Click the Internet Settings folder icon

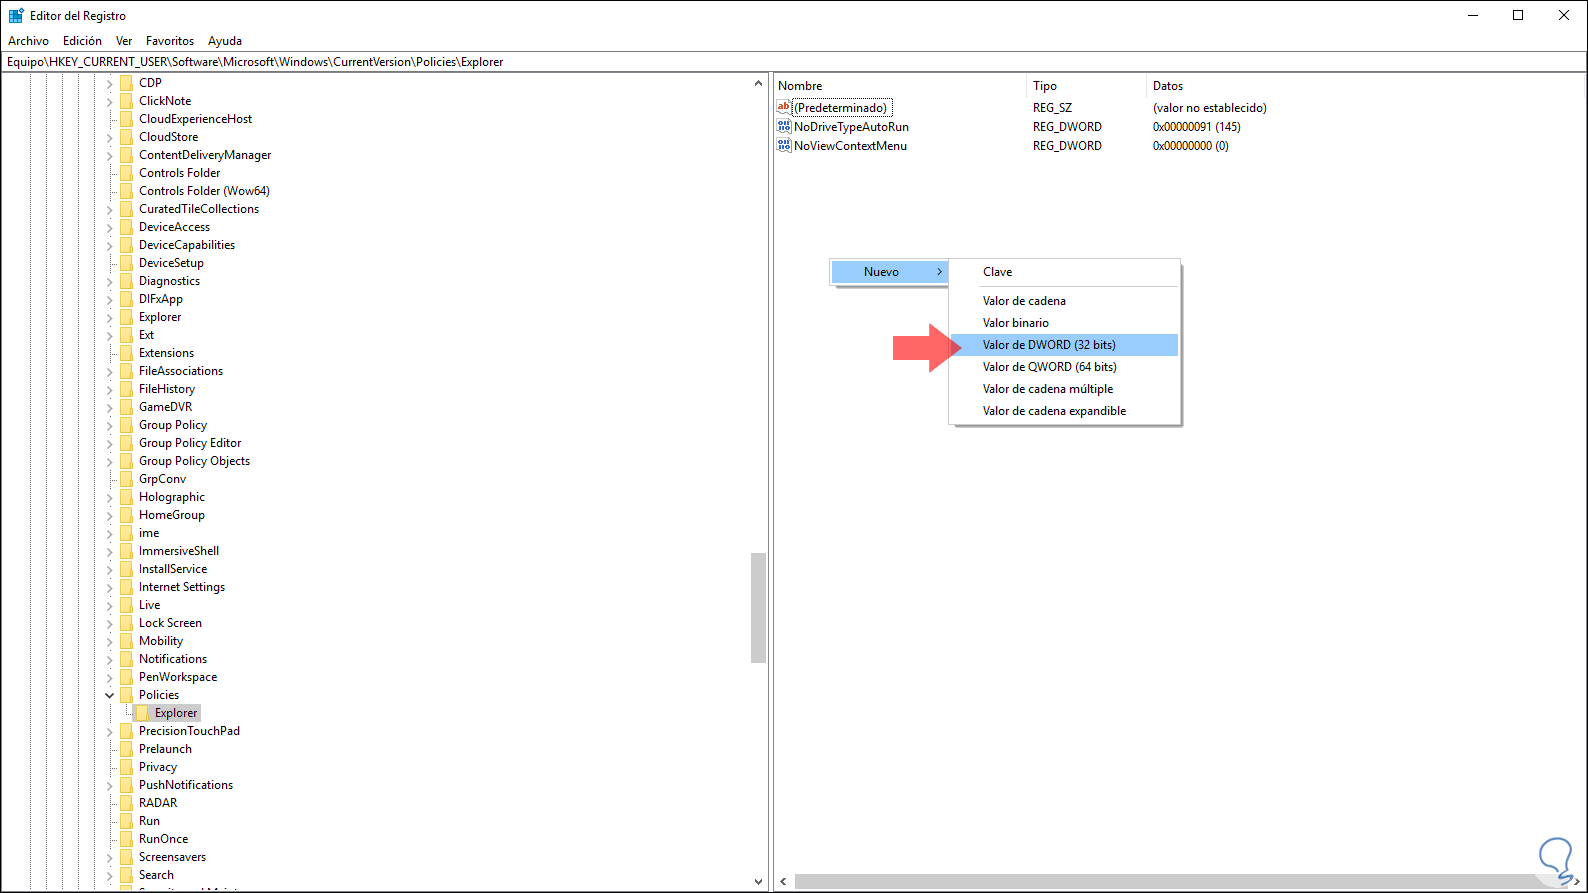(126, 587)
